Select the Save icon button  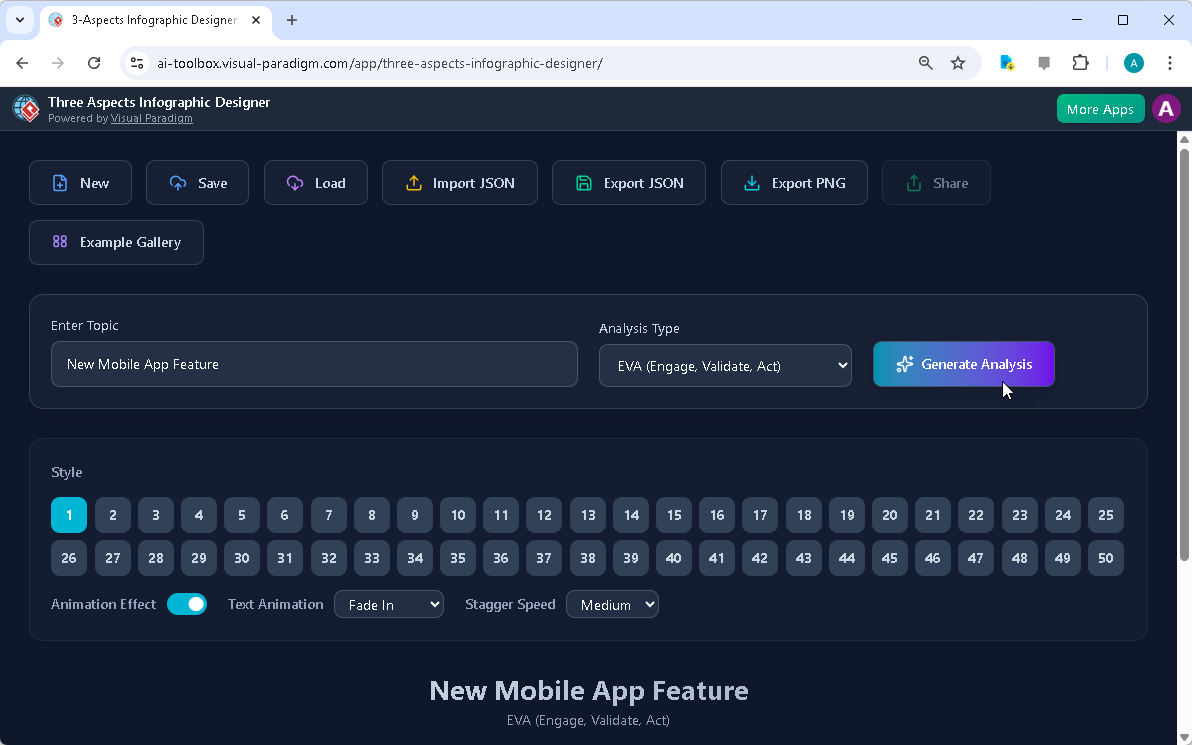click(x=175, y=182)
